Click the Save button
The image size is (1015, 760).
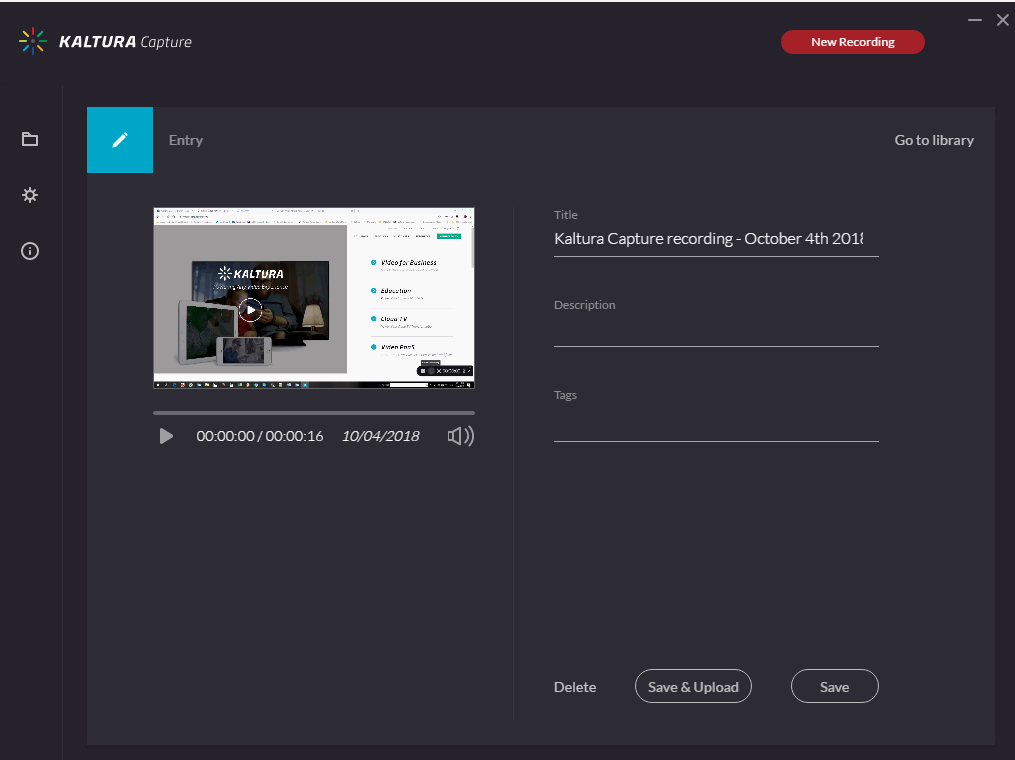[834, 686]
